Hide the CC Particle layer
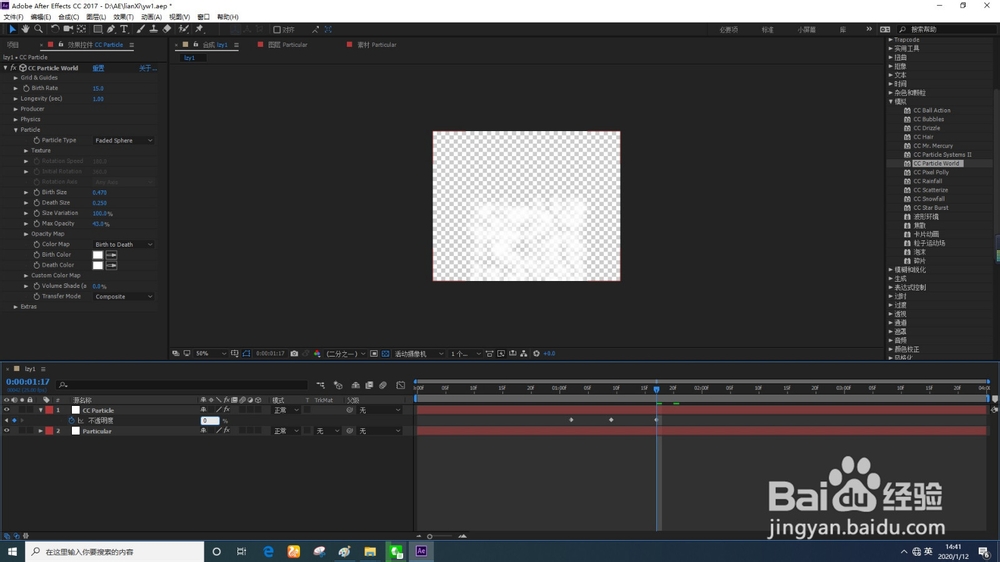The width and height of the screenshot is (1000, 562). coord(7,410)
